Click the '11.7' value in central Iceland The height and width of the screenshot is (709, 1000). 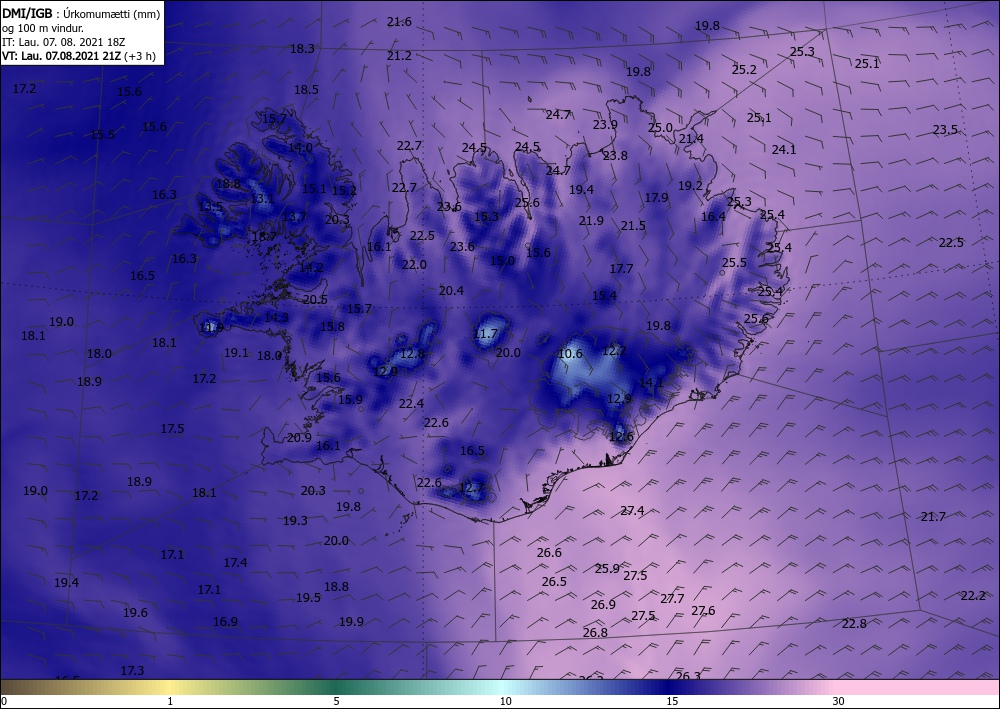tap(485, 333)
